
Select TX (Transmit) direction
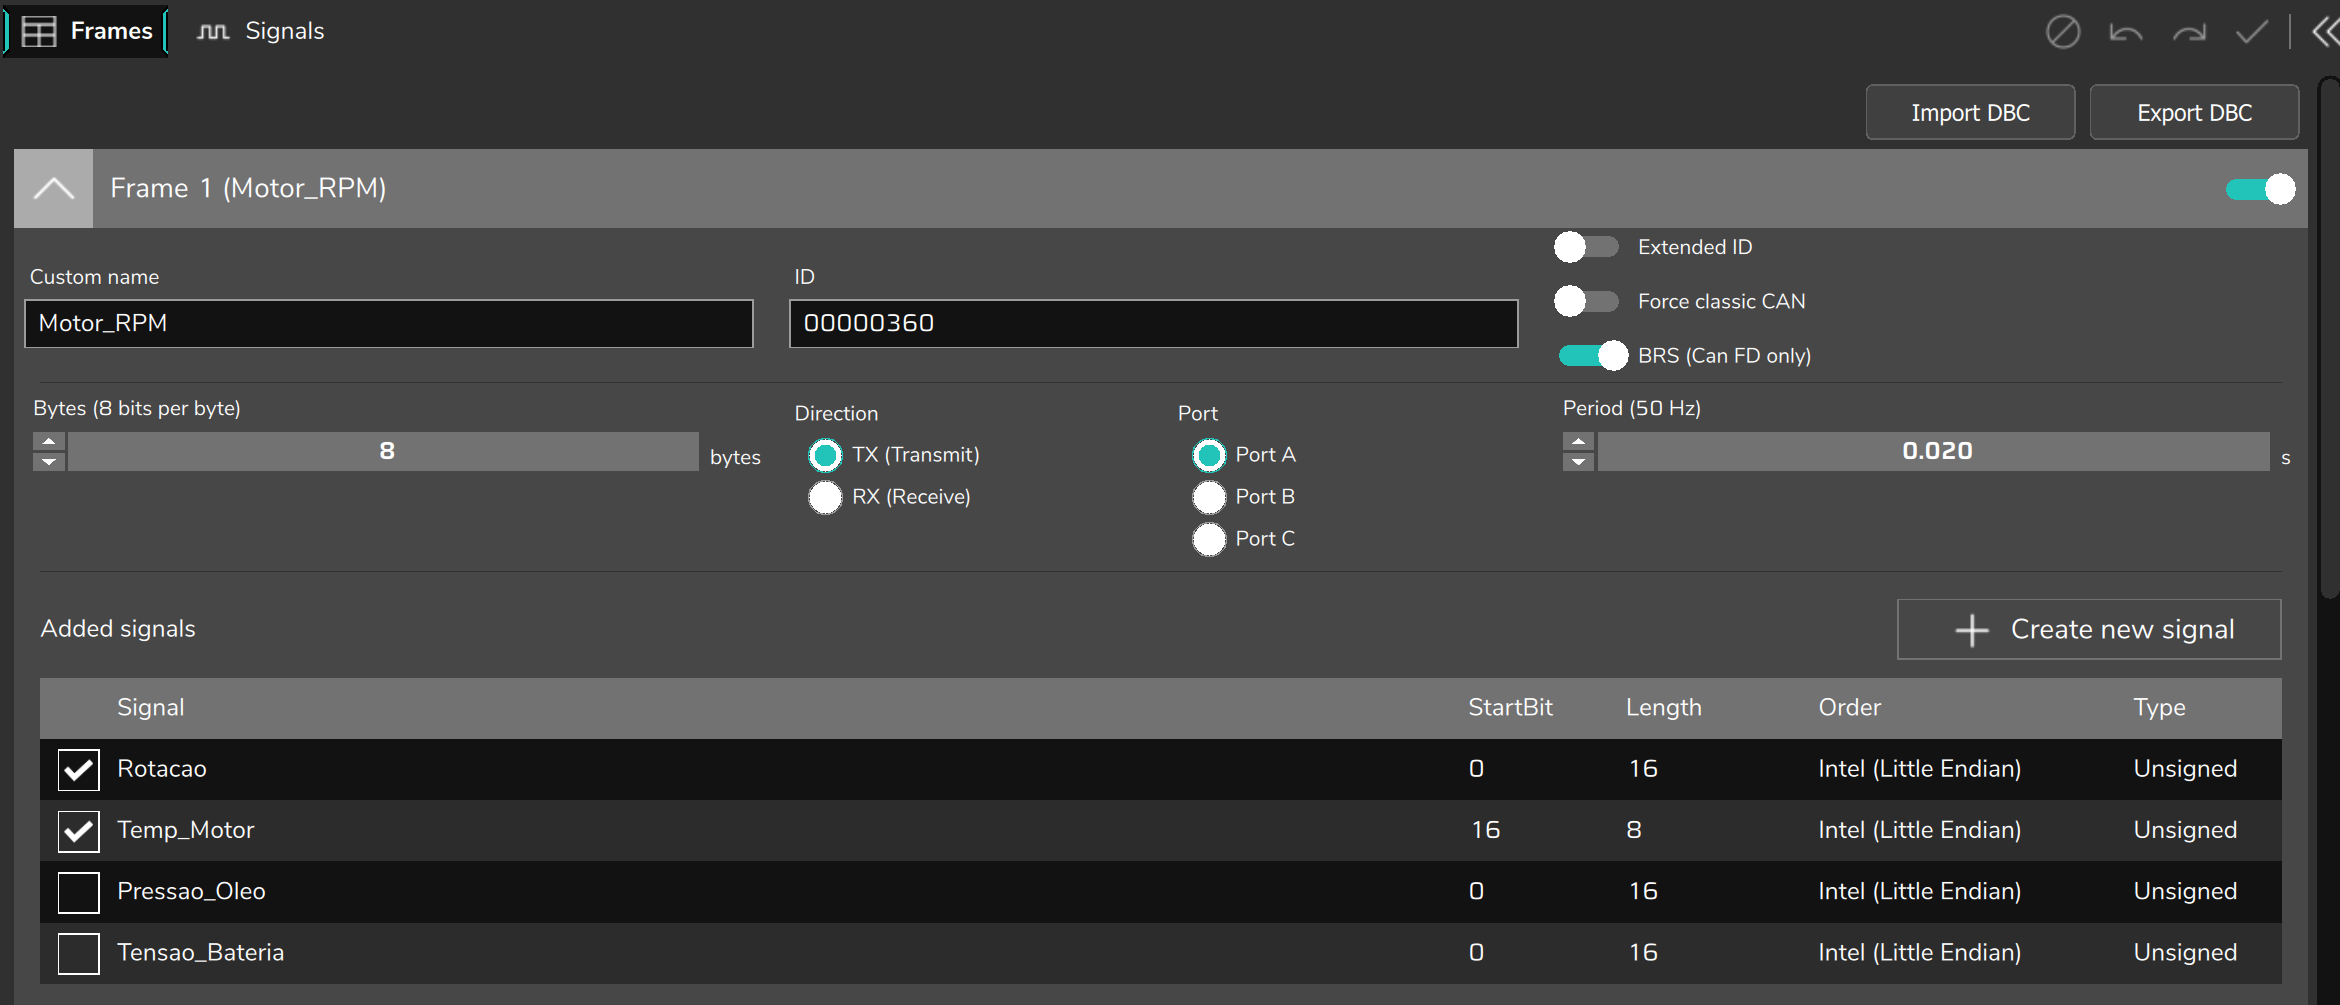coord(825,455)
